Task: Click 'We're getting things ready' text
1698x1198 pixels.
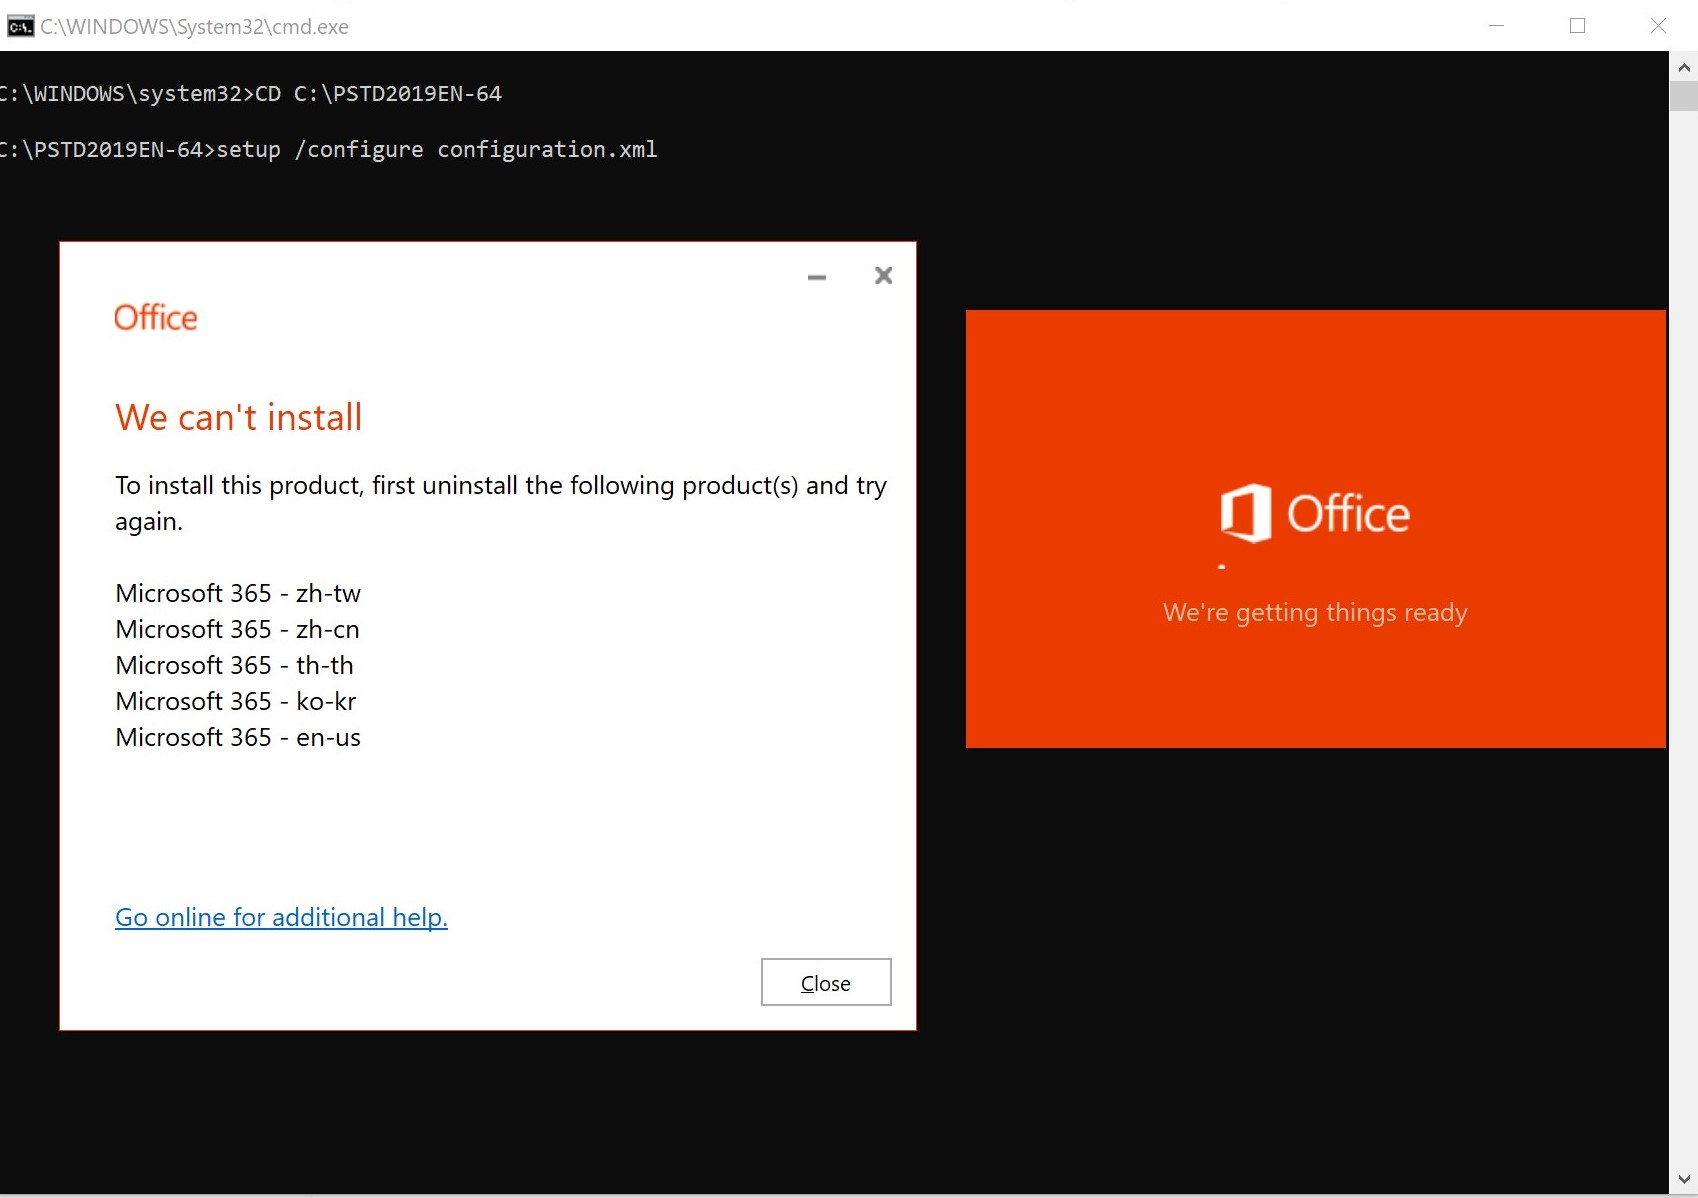Action: pos(1315,612)
